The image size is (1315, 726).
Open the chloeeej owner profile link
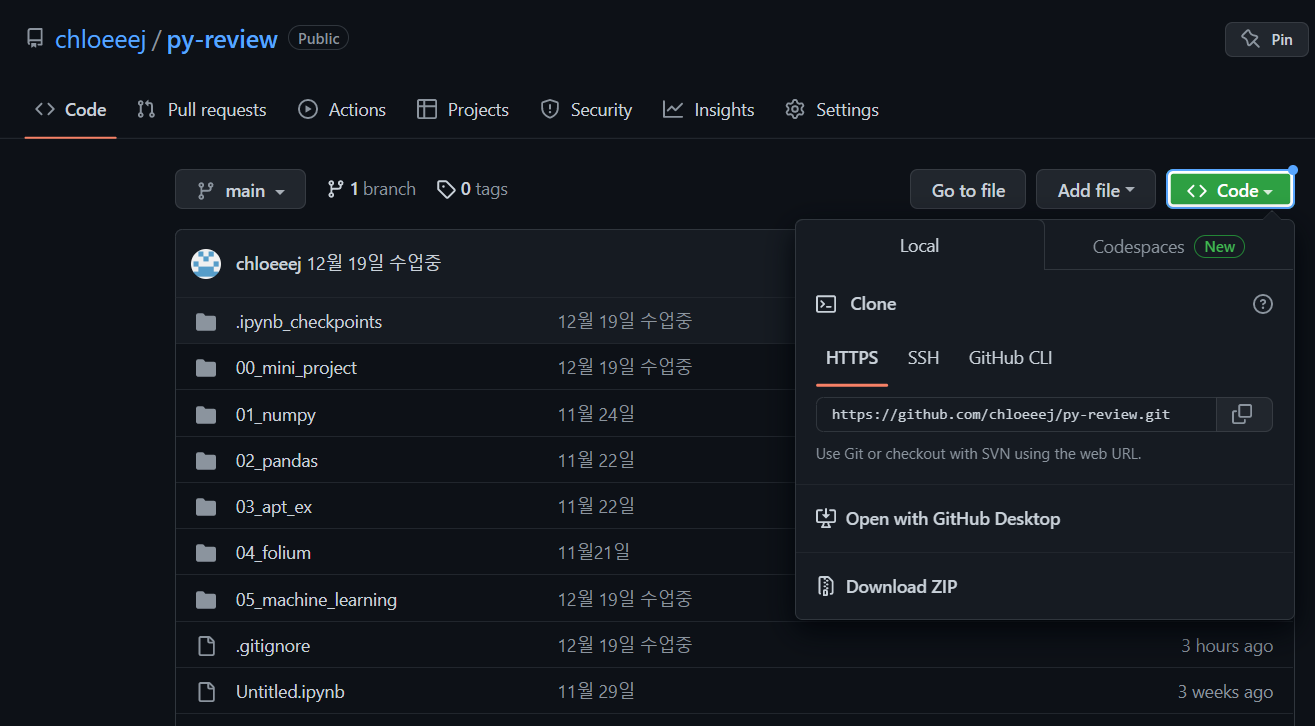pyautogui.click(x=100, y=39)
